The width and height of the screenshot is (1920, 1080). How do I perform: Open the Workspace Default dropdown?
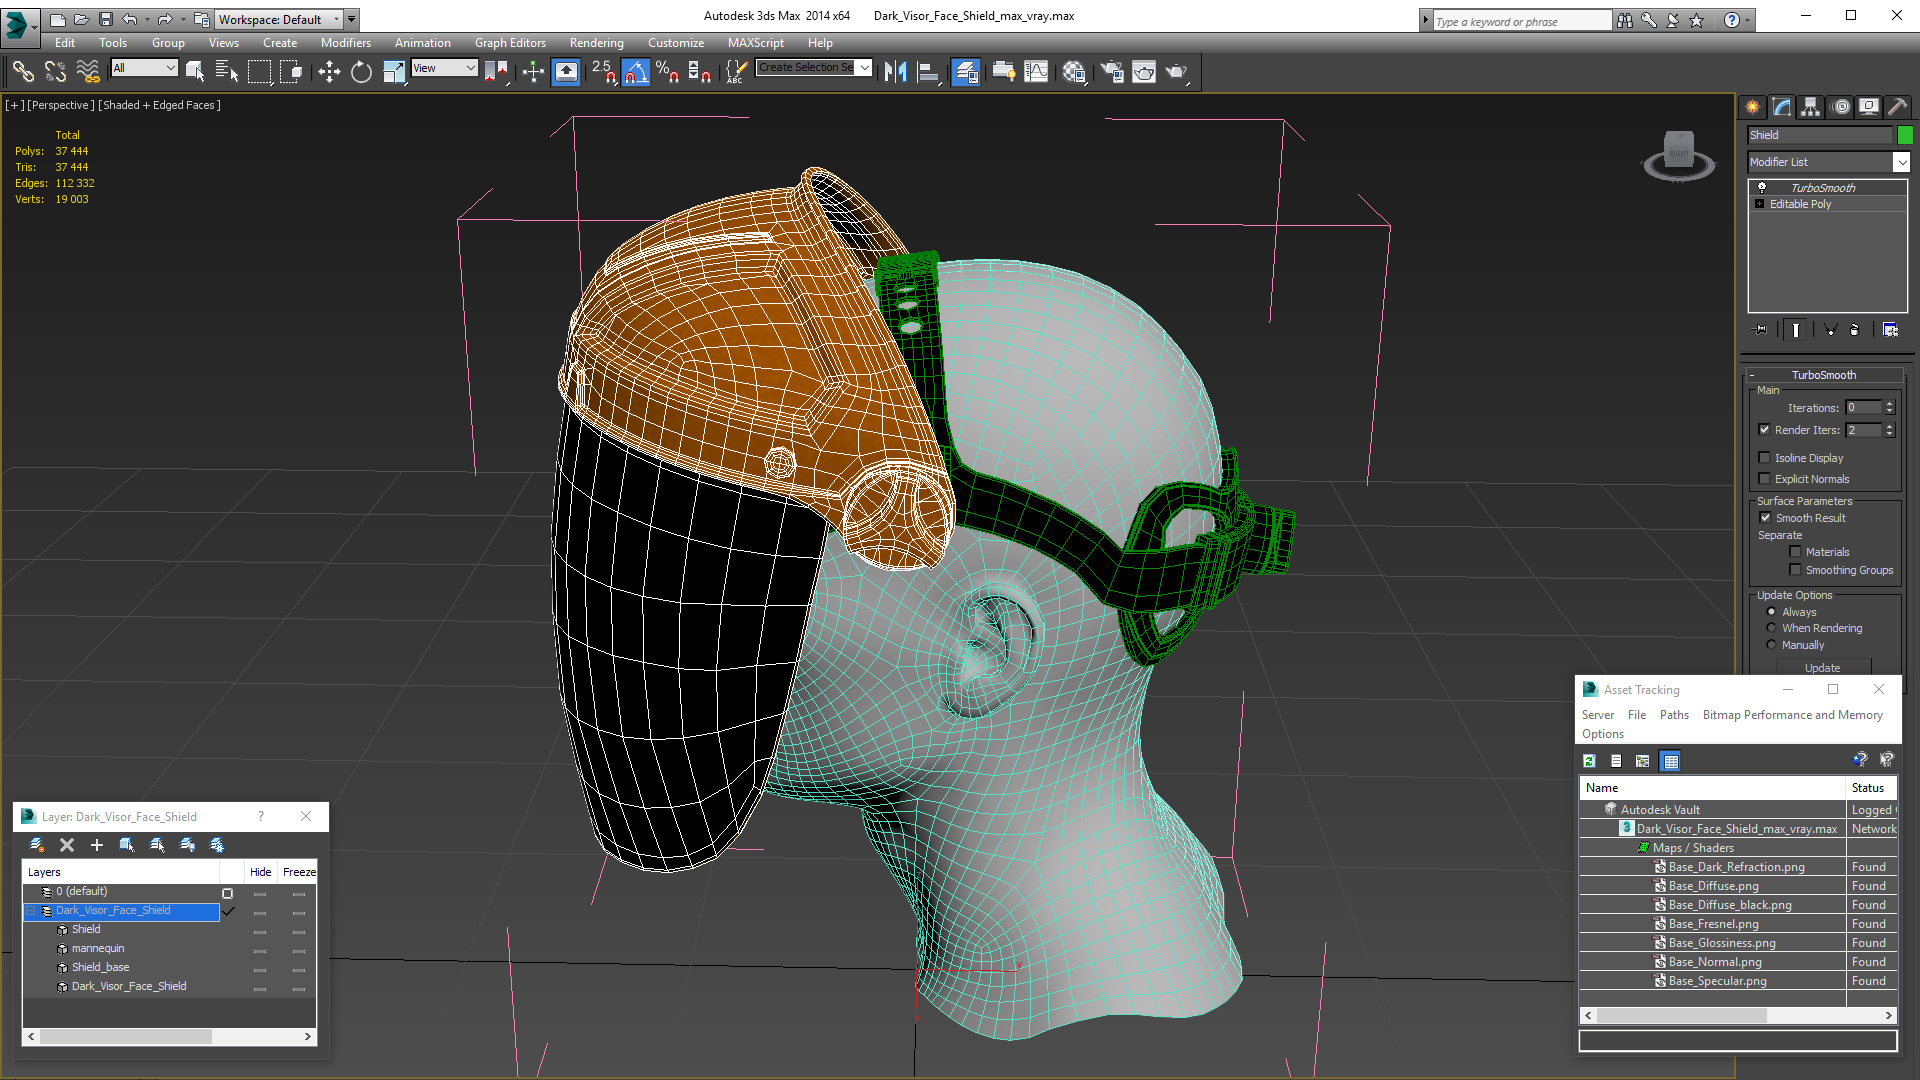278,19
